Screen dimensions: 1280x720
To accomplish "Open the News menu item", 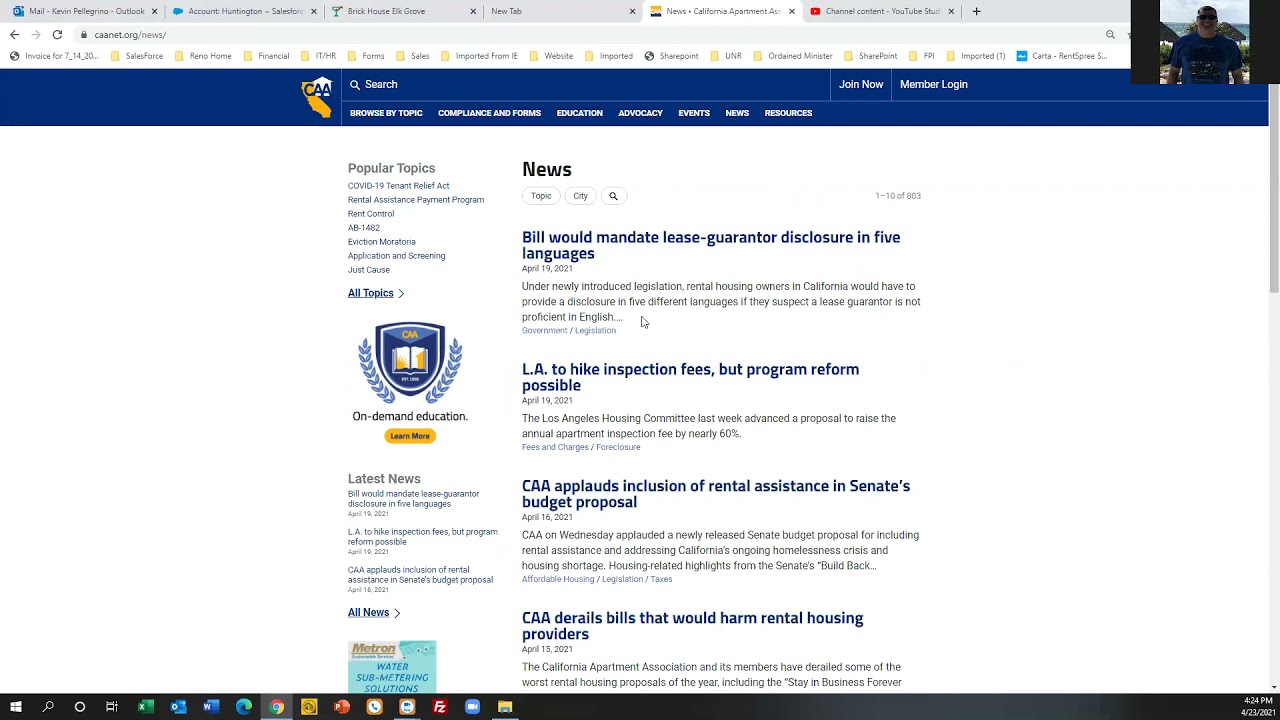I will (737, 113).
